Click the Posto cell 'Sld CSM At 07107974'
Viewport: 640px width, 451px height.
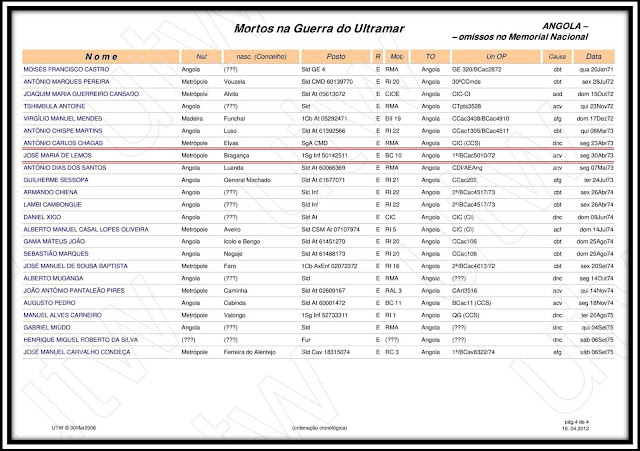pos(331,229)
